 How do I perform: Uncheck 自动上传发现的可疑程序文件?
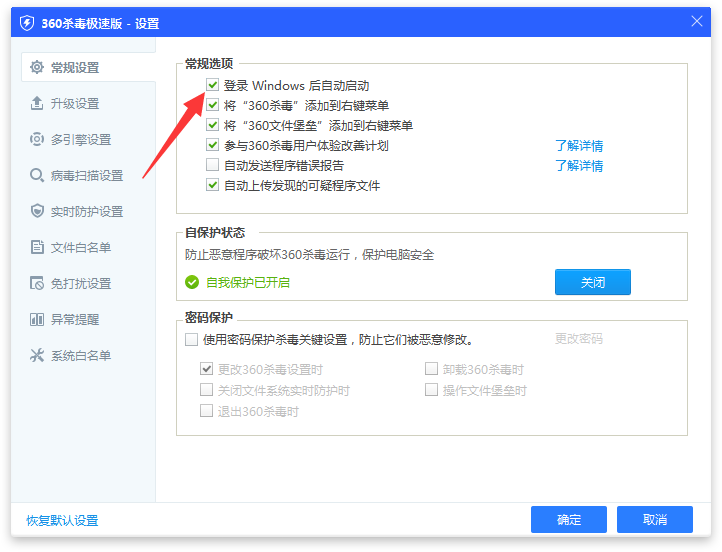pos(212,185)
